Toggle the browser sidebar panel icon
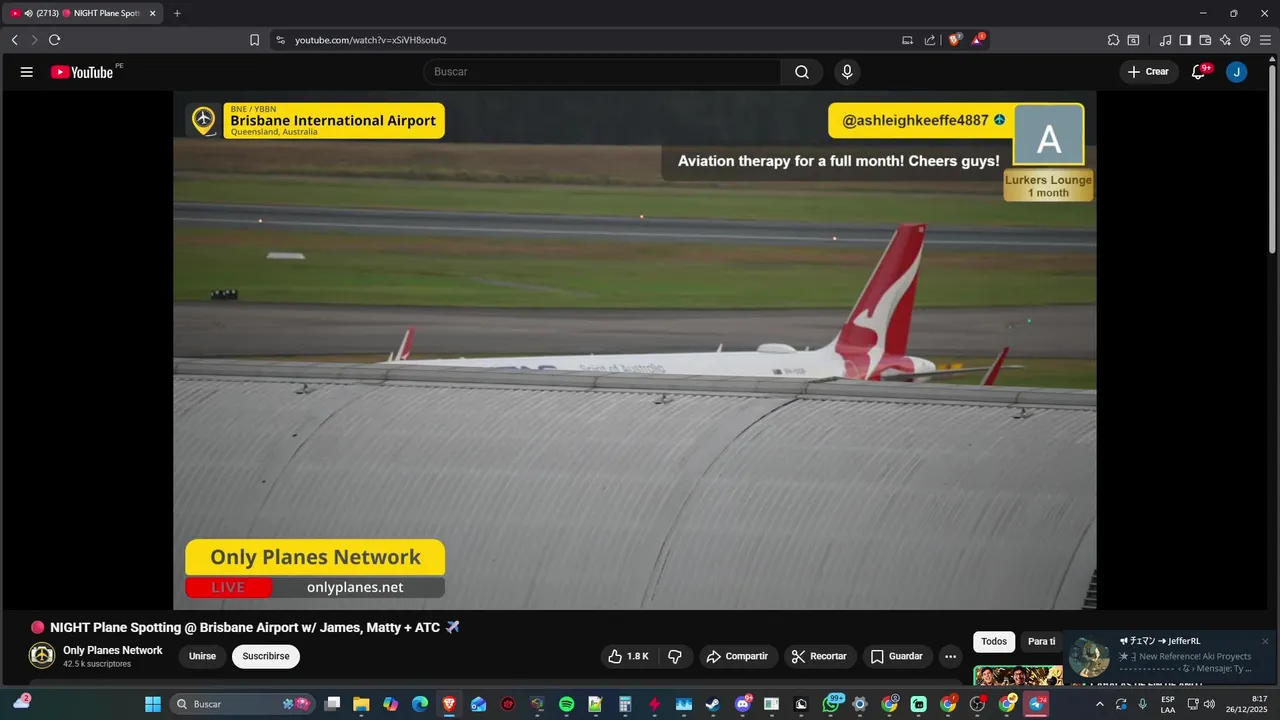Screen dimensions: 1280x720 pos(1185,40)
